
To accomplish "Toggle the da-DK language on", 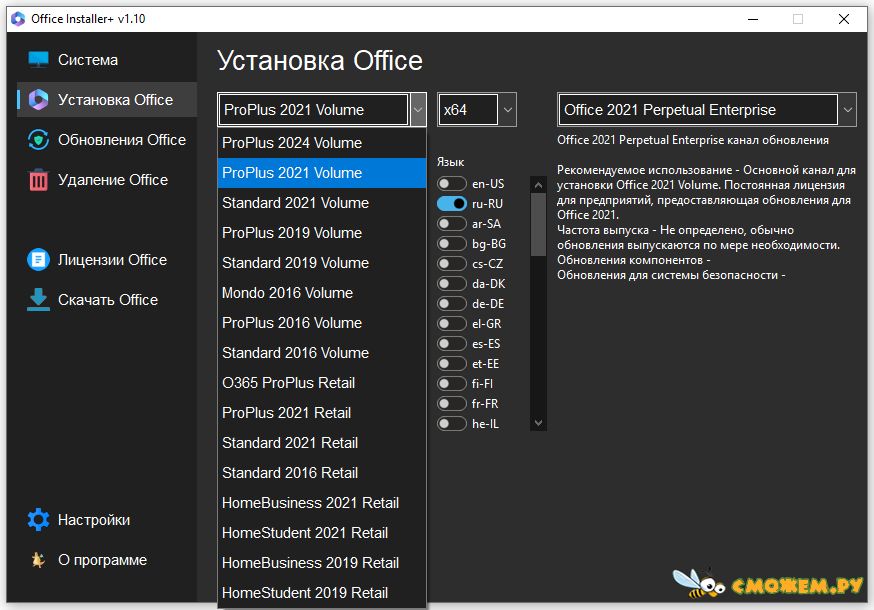I will click(x=451, y=284).
